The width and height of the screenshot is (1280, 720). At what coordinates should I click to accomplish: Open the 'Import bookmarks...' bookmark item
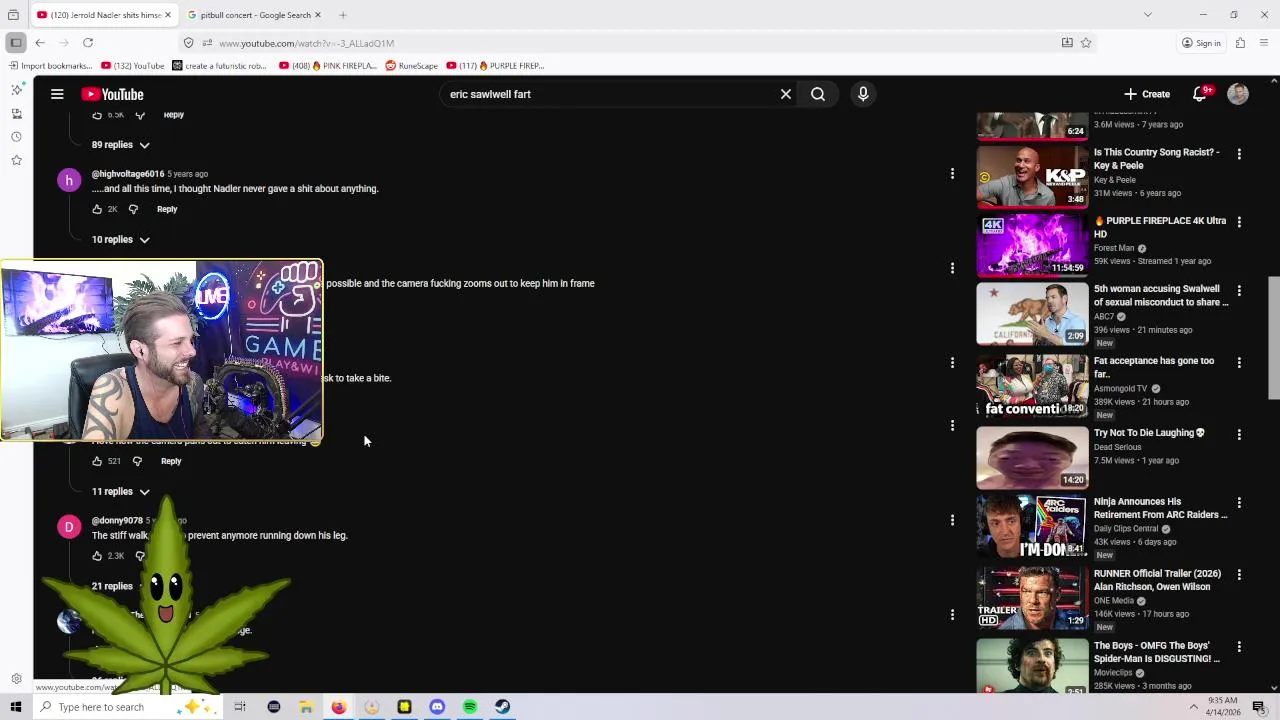point(50,66)
